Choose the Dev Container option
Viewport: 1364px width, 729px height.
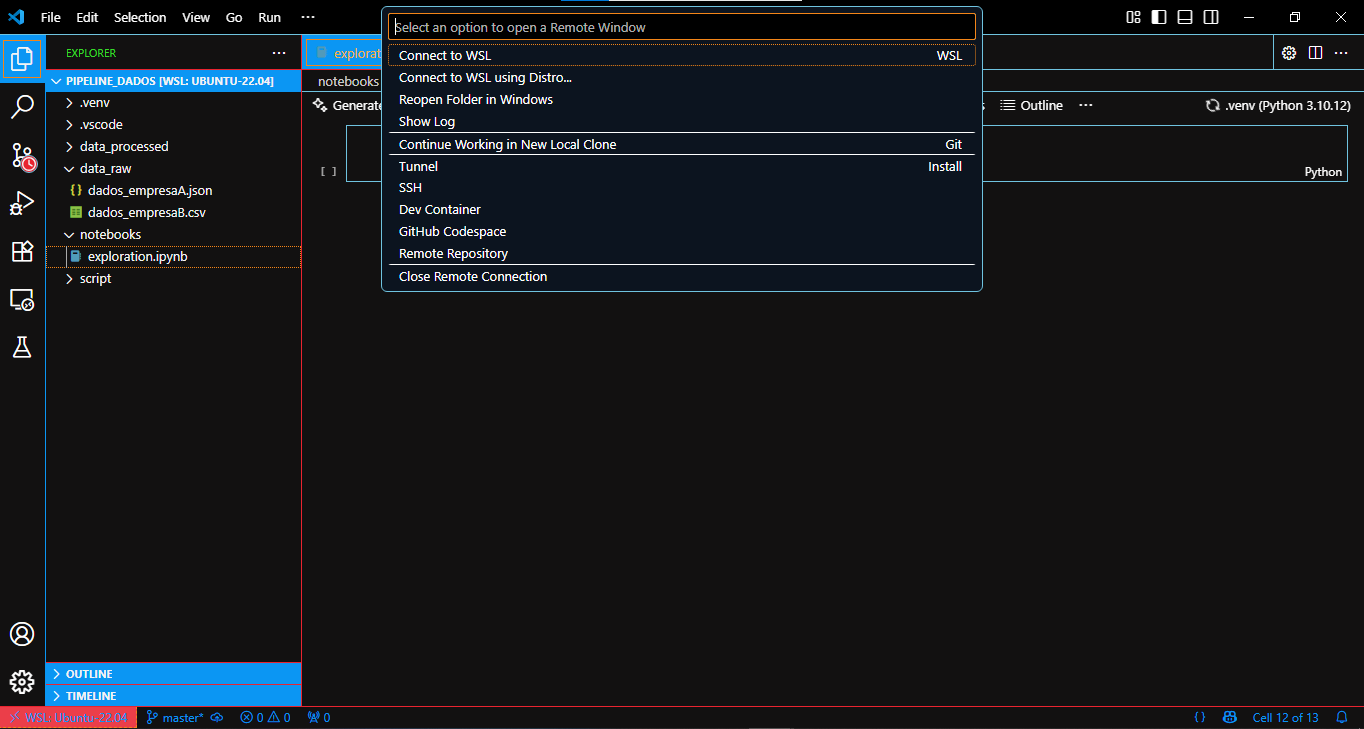pyautogui.click(x=681, y=209)
